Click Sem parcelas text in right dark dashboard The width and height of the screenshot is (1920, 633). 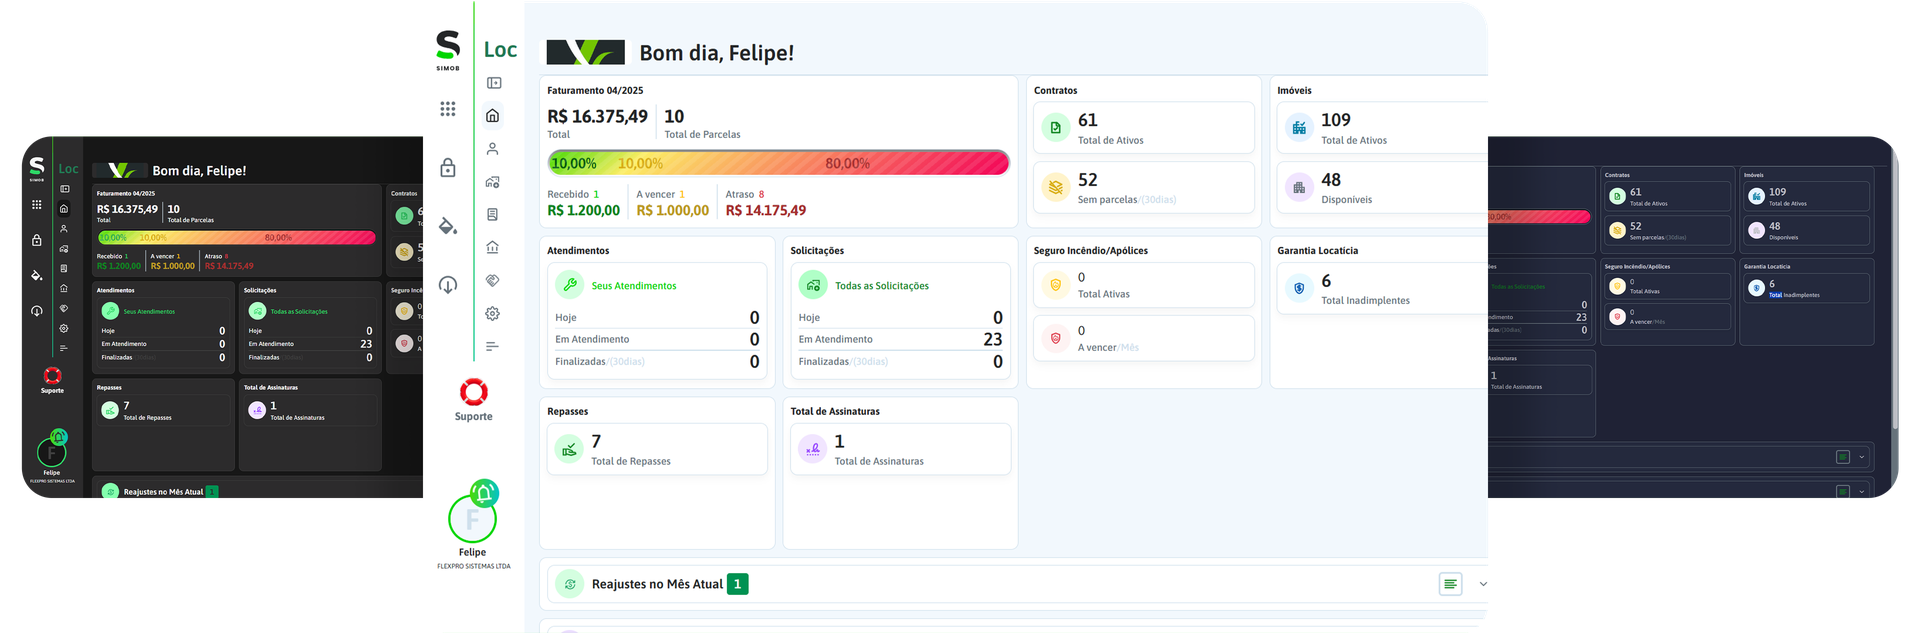tap(1646, 238)
